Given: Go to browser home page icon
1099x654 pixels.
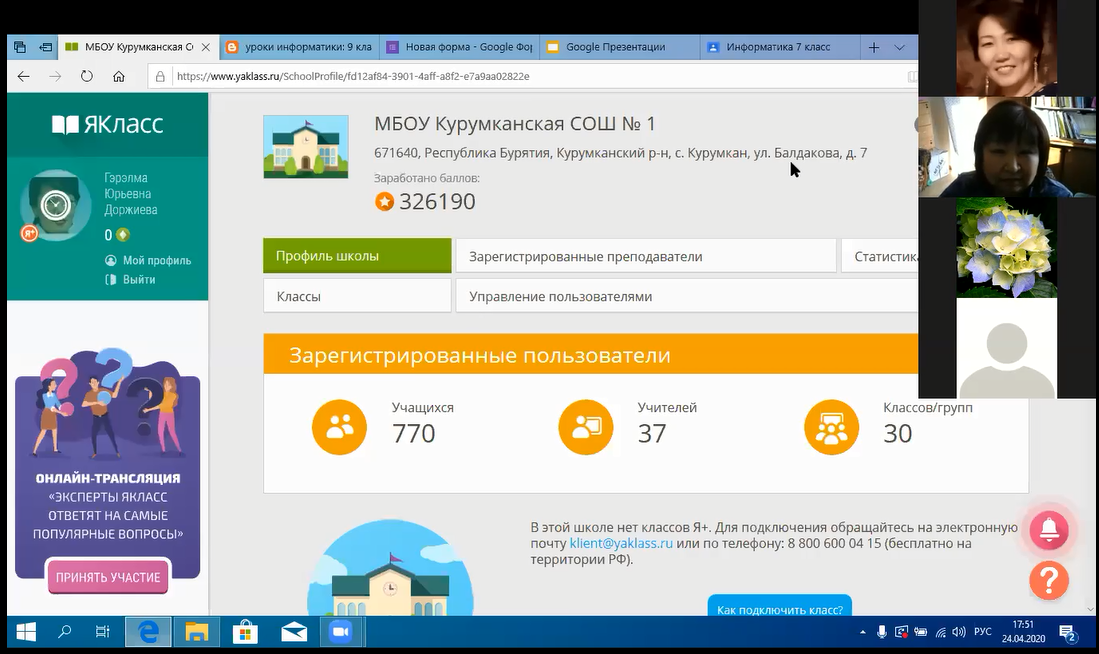Looking at the screenshot, I should [x=119, y=76].
